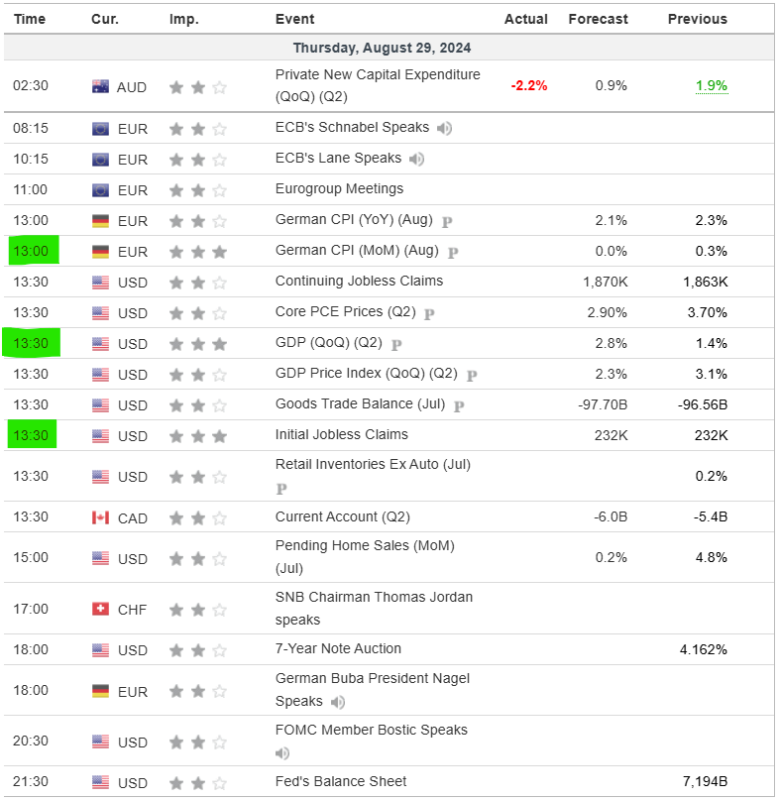Click preliminary icon next to GDP (QoQ) (Q2)

(x=396, y=344)
